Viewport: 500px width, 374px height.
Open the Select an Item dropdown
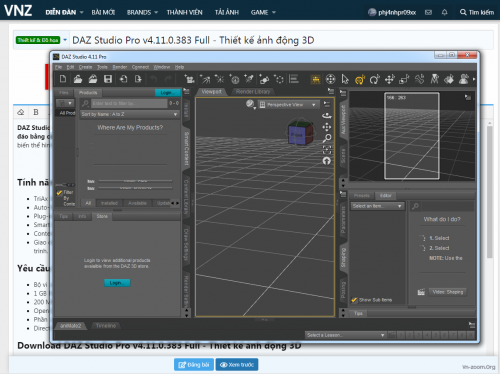pos(377,206)
